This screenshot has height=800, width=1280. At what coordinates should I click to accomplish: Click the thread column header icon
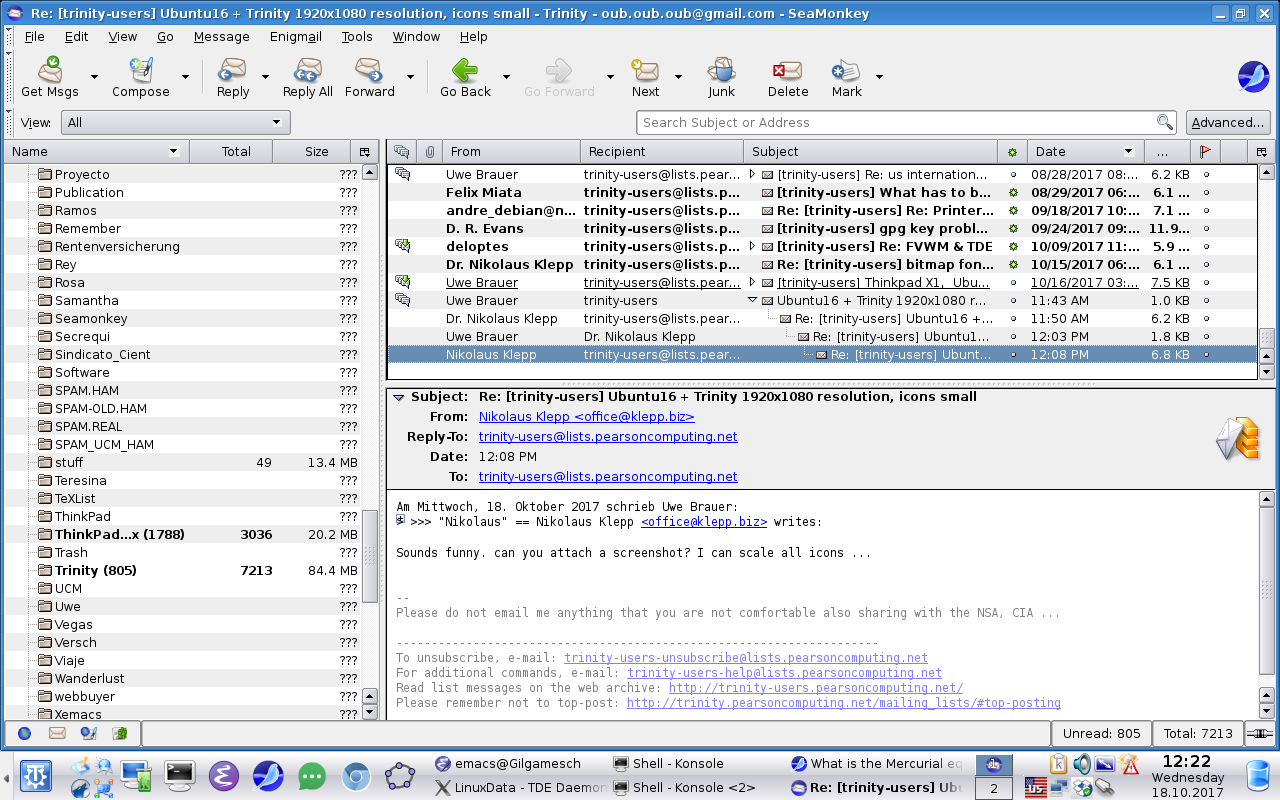401,152
